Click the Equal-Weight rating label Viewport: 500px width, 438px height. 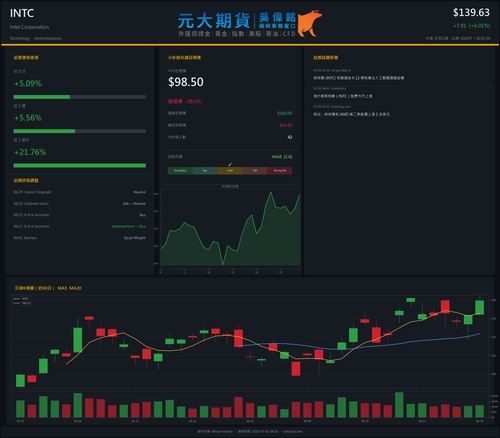pos(135,238)
